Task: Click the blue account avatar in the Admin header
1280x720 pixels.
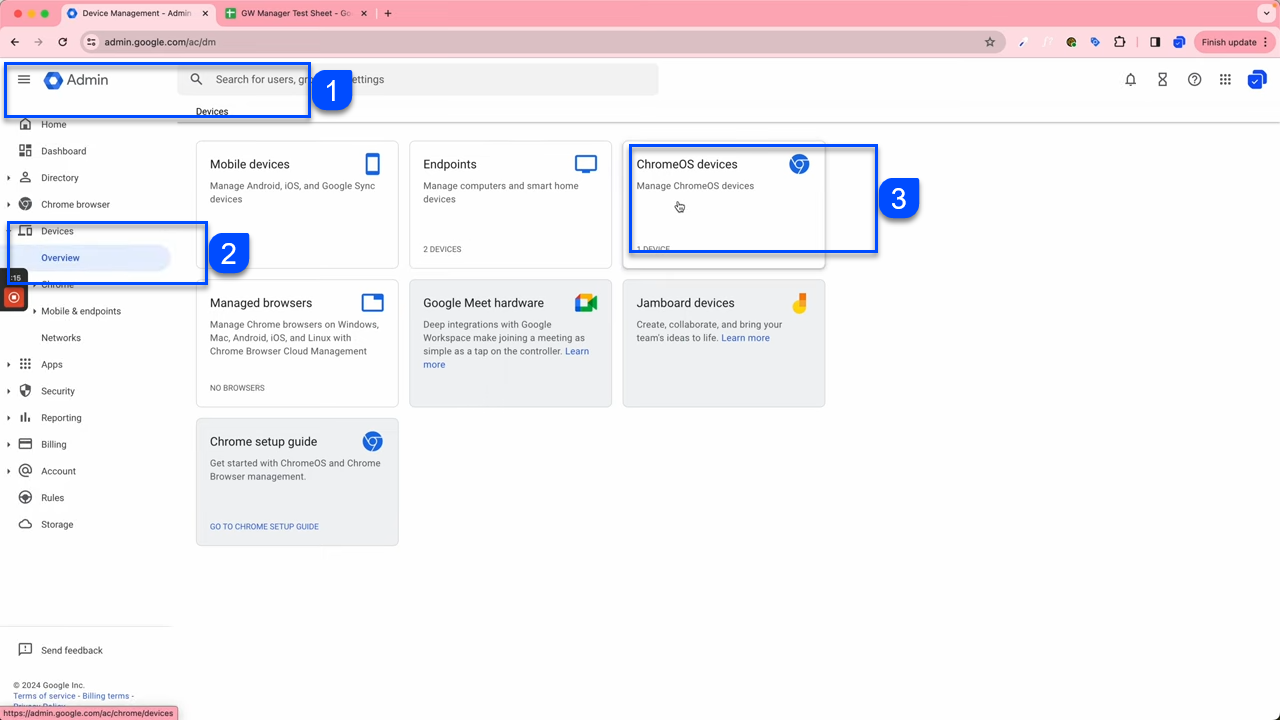Action: click(x=1257, y=80)
